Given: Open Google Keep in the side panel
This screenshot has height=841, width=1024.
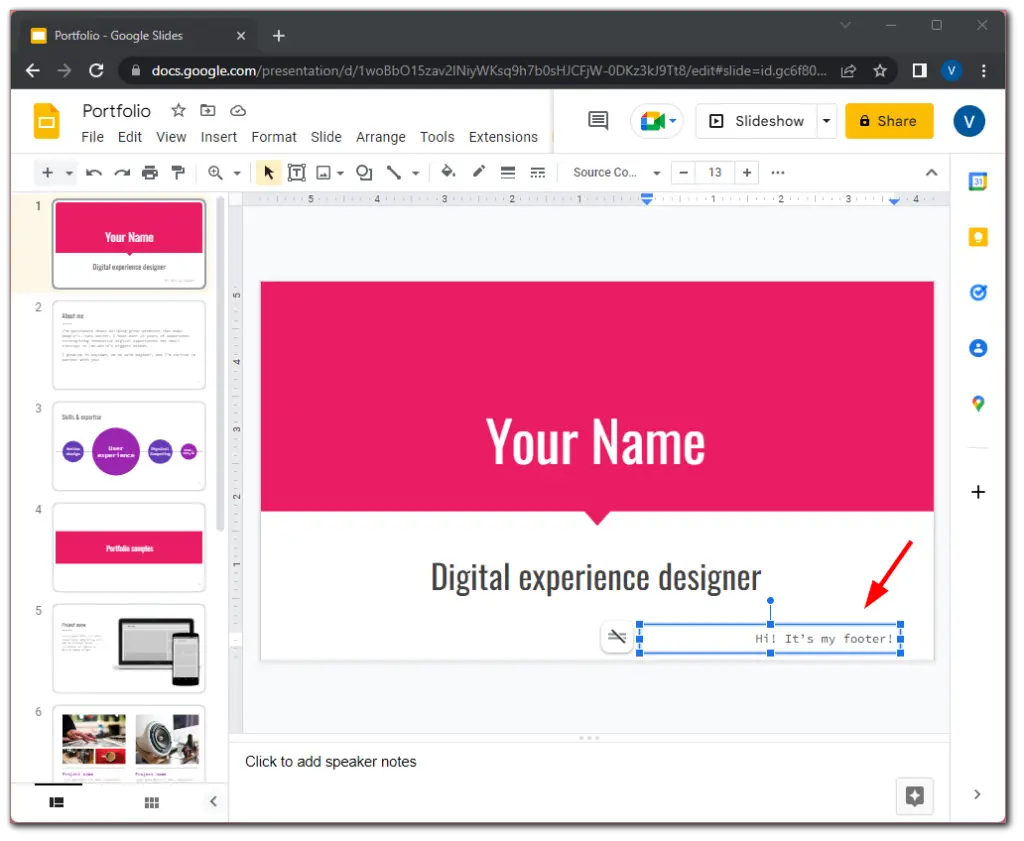Looking at the screenshot, I should coord(977,236).
